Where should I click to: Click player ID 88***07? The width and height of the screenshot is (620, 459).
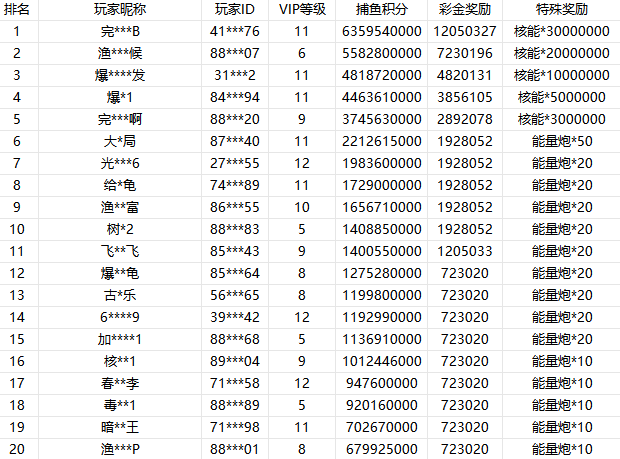click(x=234, y=53)
